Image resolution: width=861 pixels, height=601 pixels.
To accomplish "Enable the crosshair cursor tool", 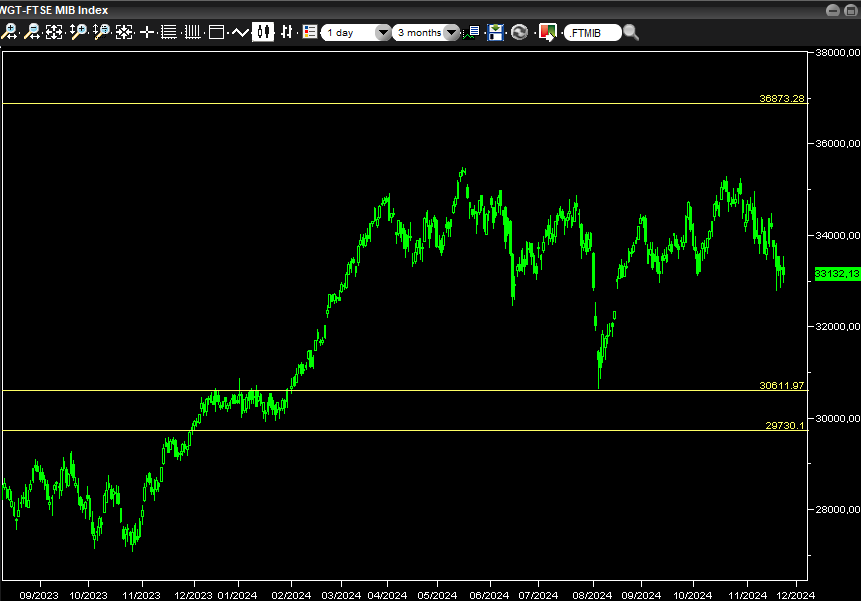I will 147,32.
